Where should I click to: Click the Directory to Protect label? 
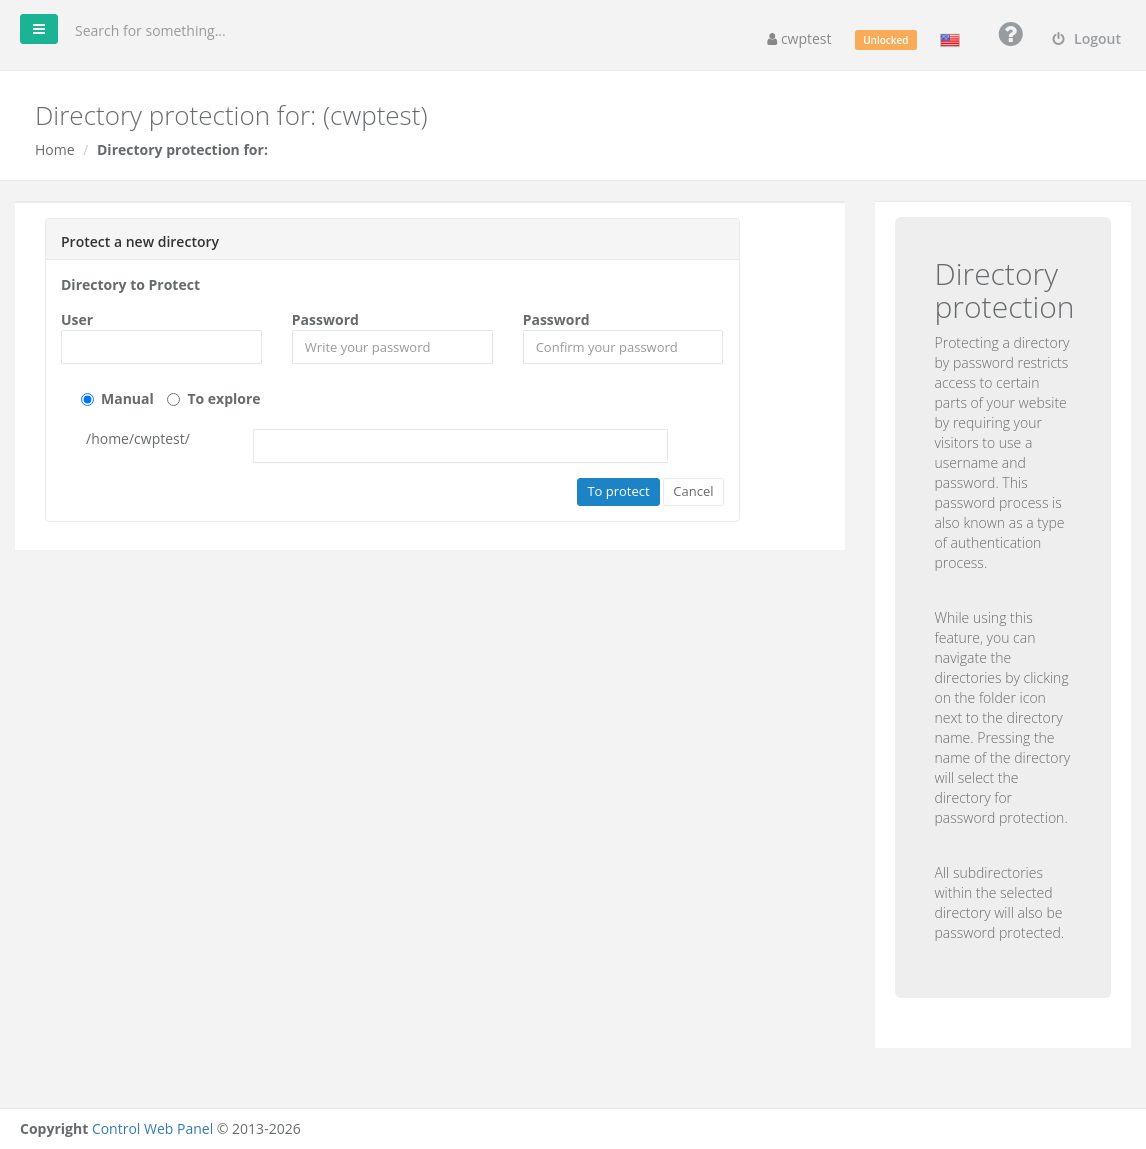coord(130,285)
